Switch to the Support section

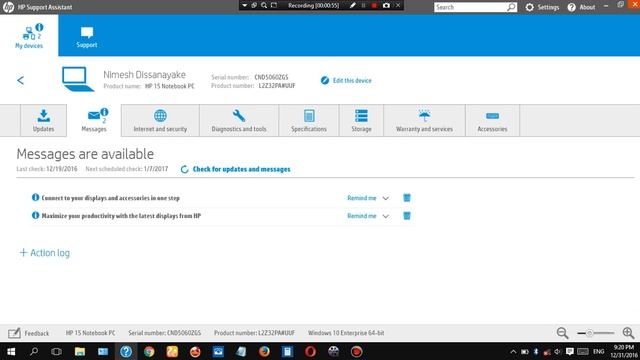pyautogui.click(x=87, y=37)
